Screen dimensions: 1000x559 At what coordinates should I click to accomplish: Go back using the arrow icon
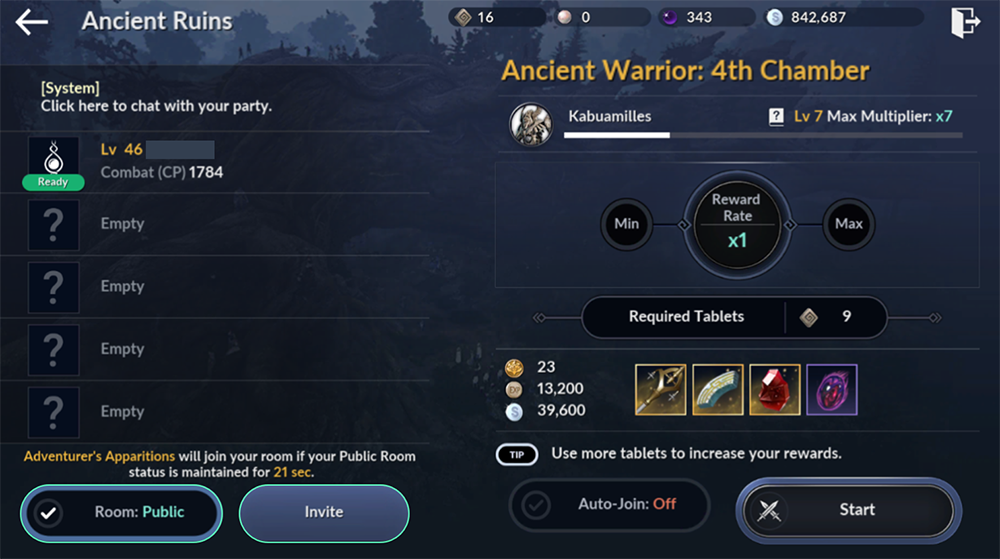click(x=31, y=22)
